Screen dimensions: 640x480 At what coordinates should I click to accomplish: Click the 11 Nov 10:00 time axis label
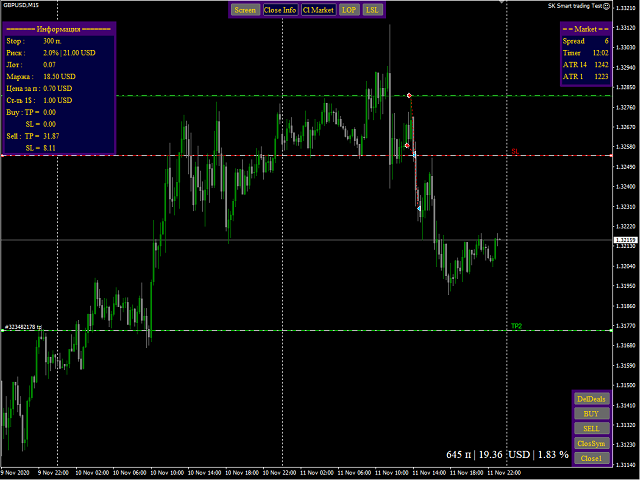[x=392, y=473]
